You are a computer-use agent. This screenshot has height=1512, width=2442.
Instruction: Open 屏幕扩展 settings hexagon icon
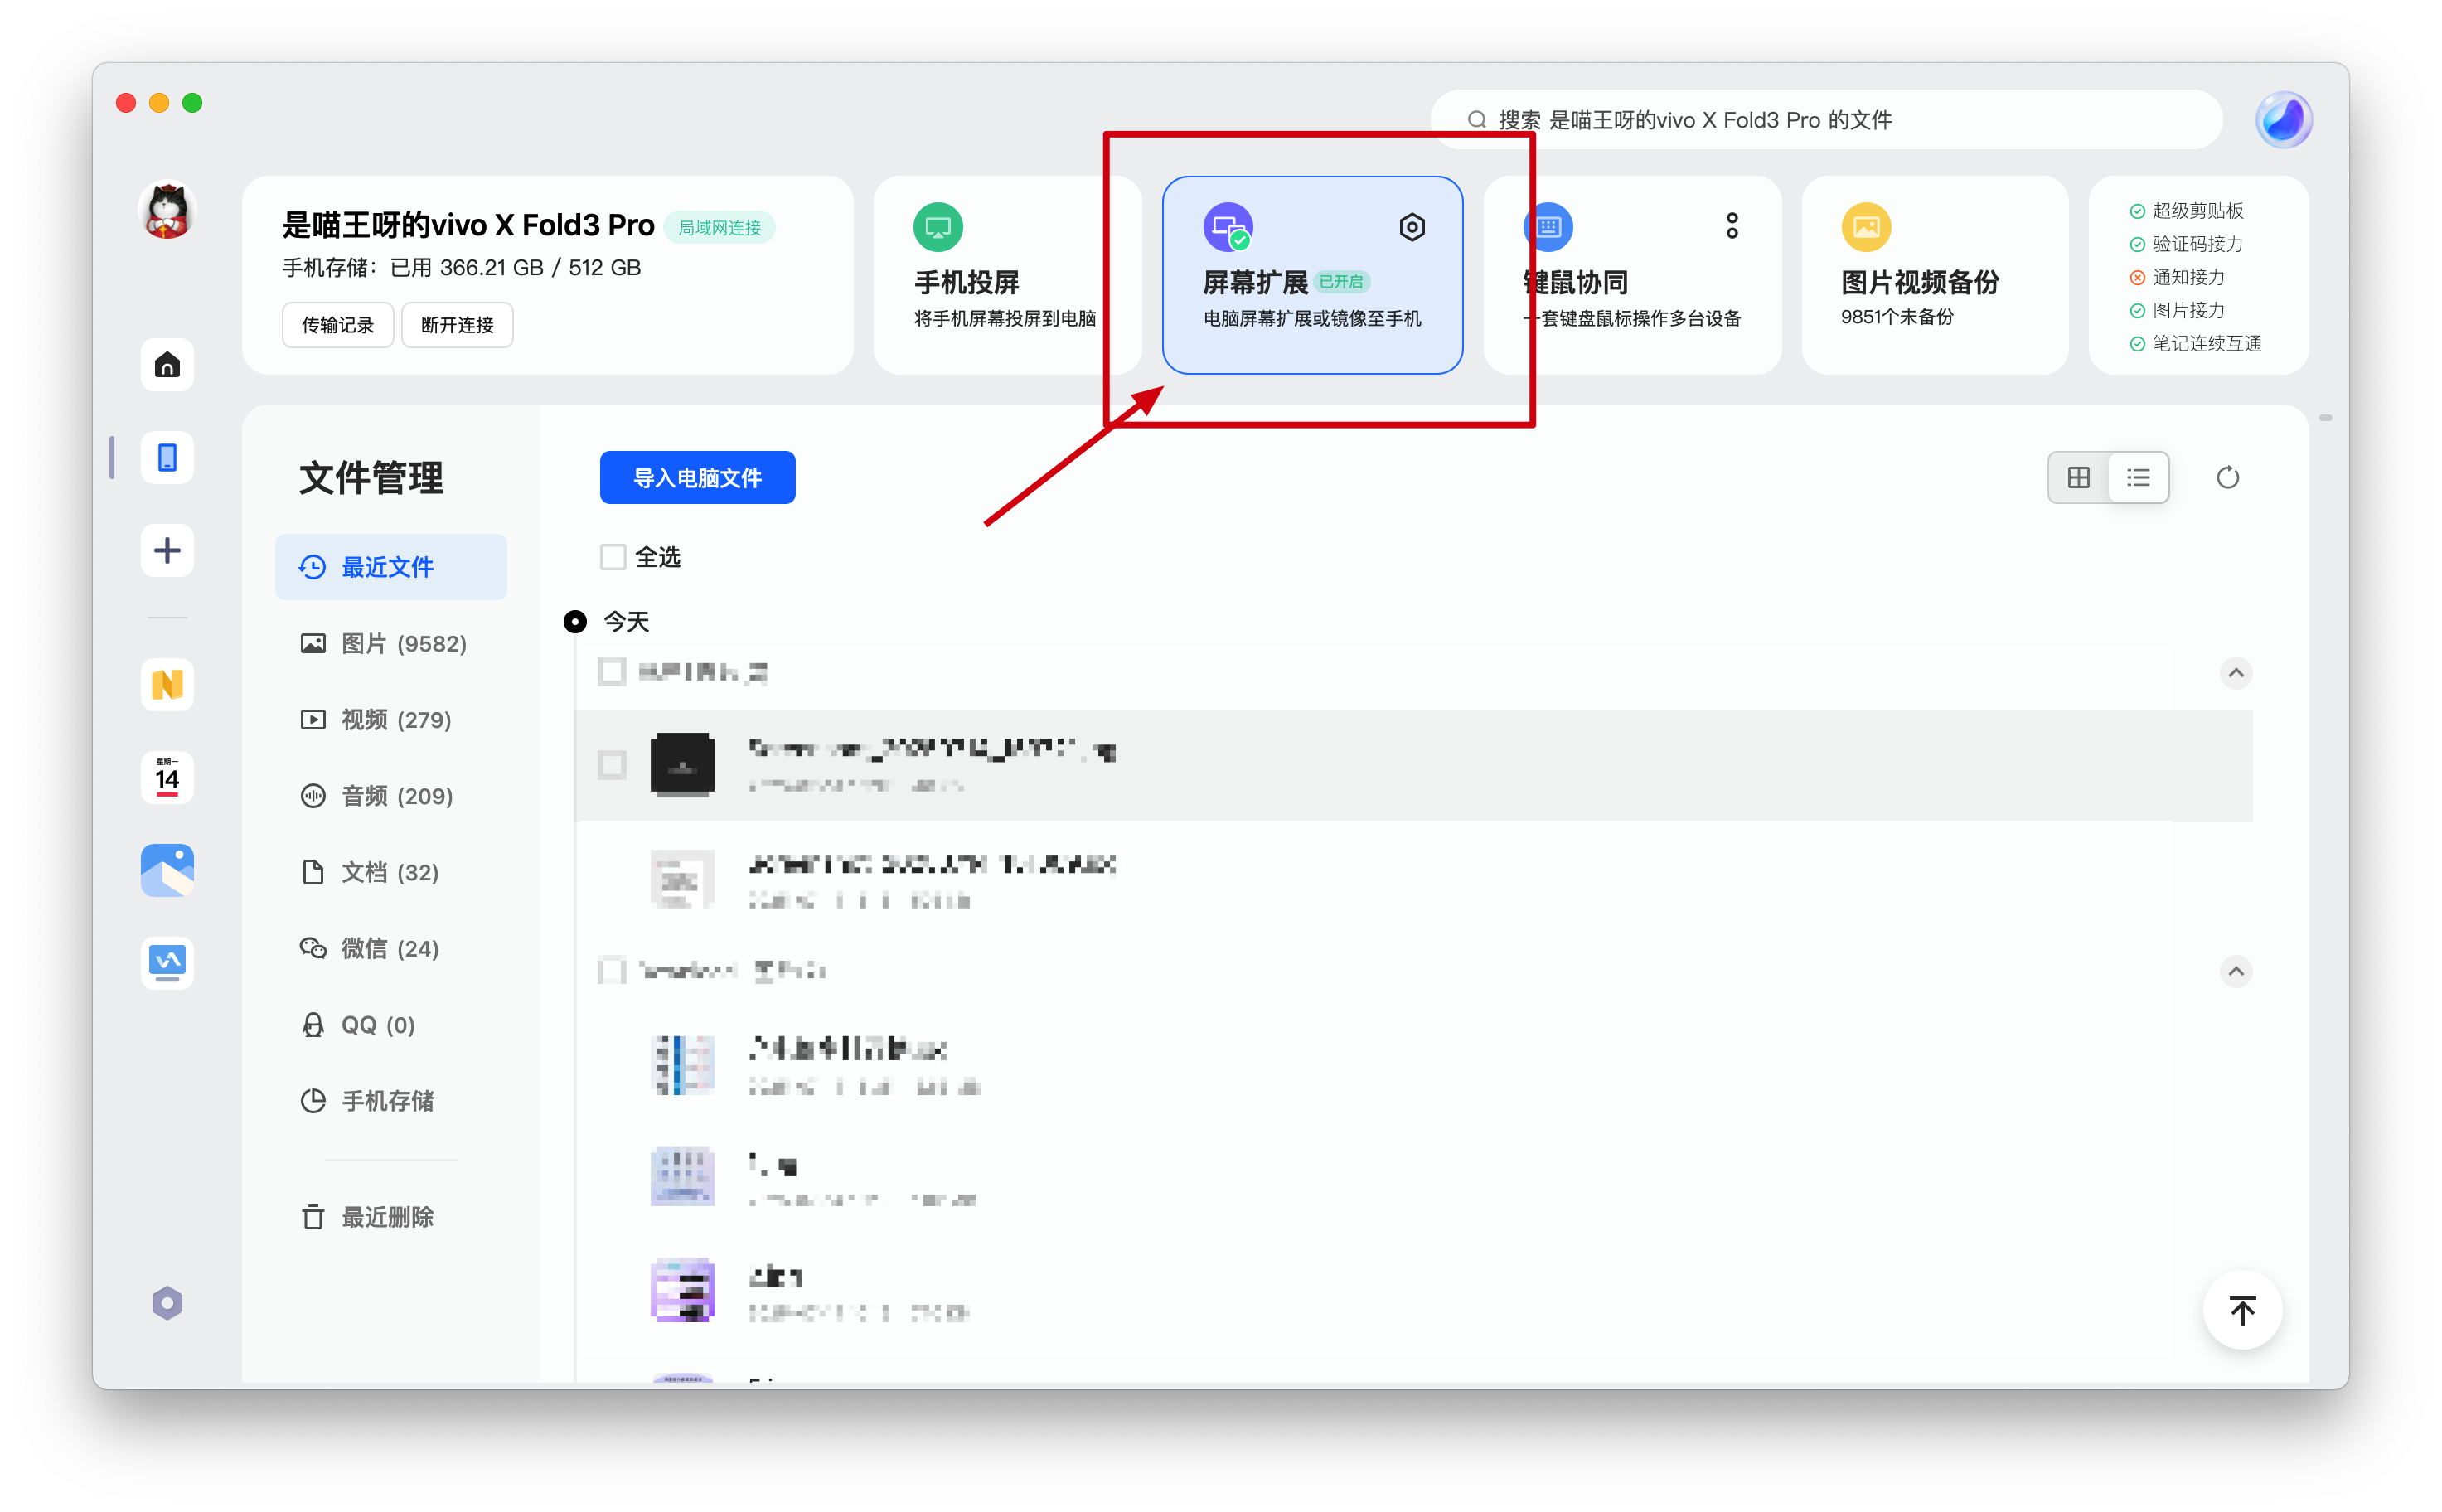(x=1412, y=227)
